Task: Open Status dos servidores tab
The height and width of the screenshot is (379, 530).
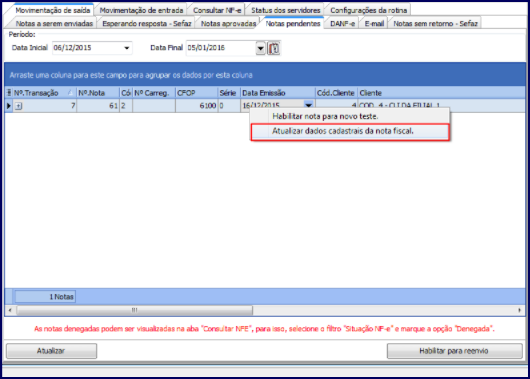Action: (286, 10)
